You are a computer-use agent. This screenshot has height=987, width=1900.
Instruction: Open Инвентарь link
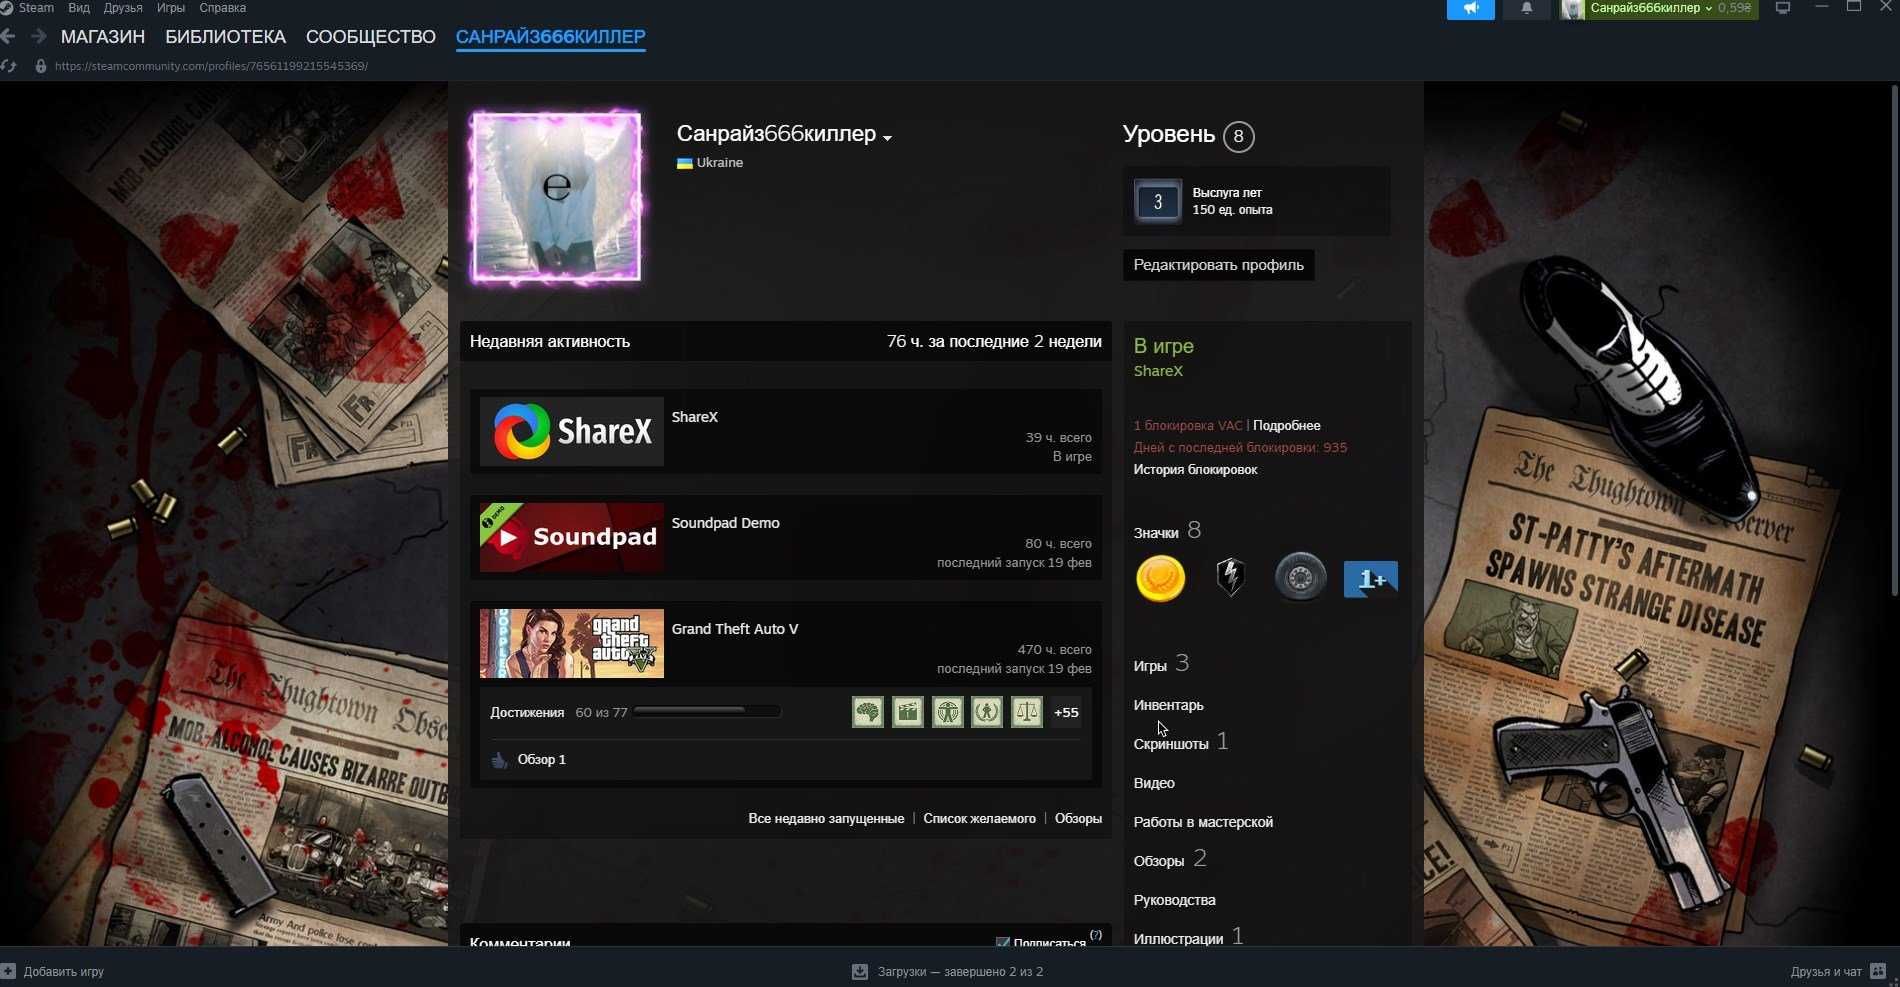pos(1168,705)
